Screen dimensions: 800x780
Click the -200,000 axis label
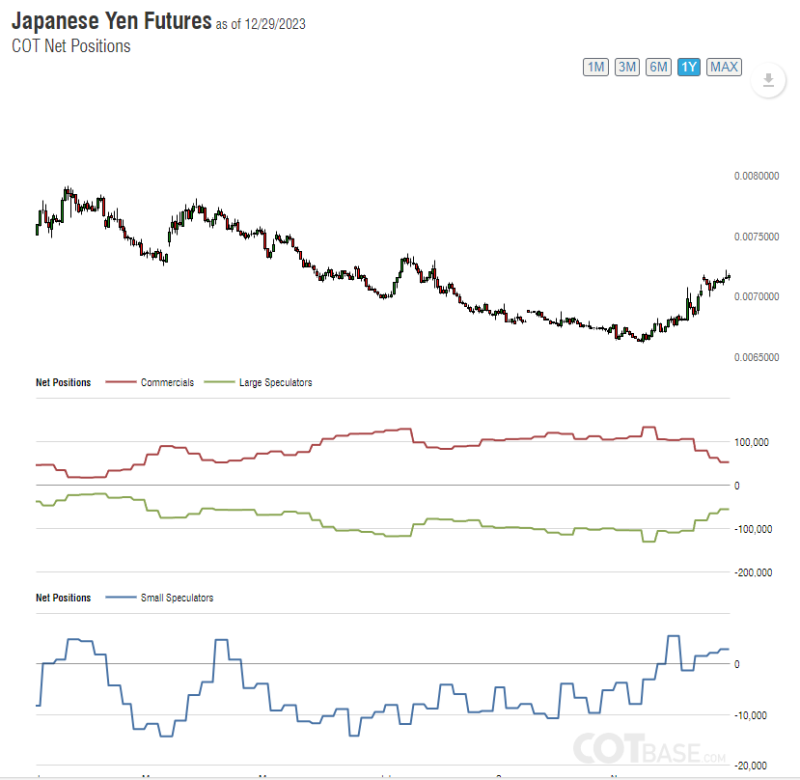point(753,573)
